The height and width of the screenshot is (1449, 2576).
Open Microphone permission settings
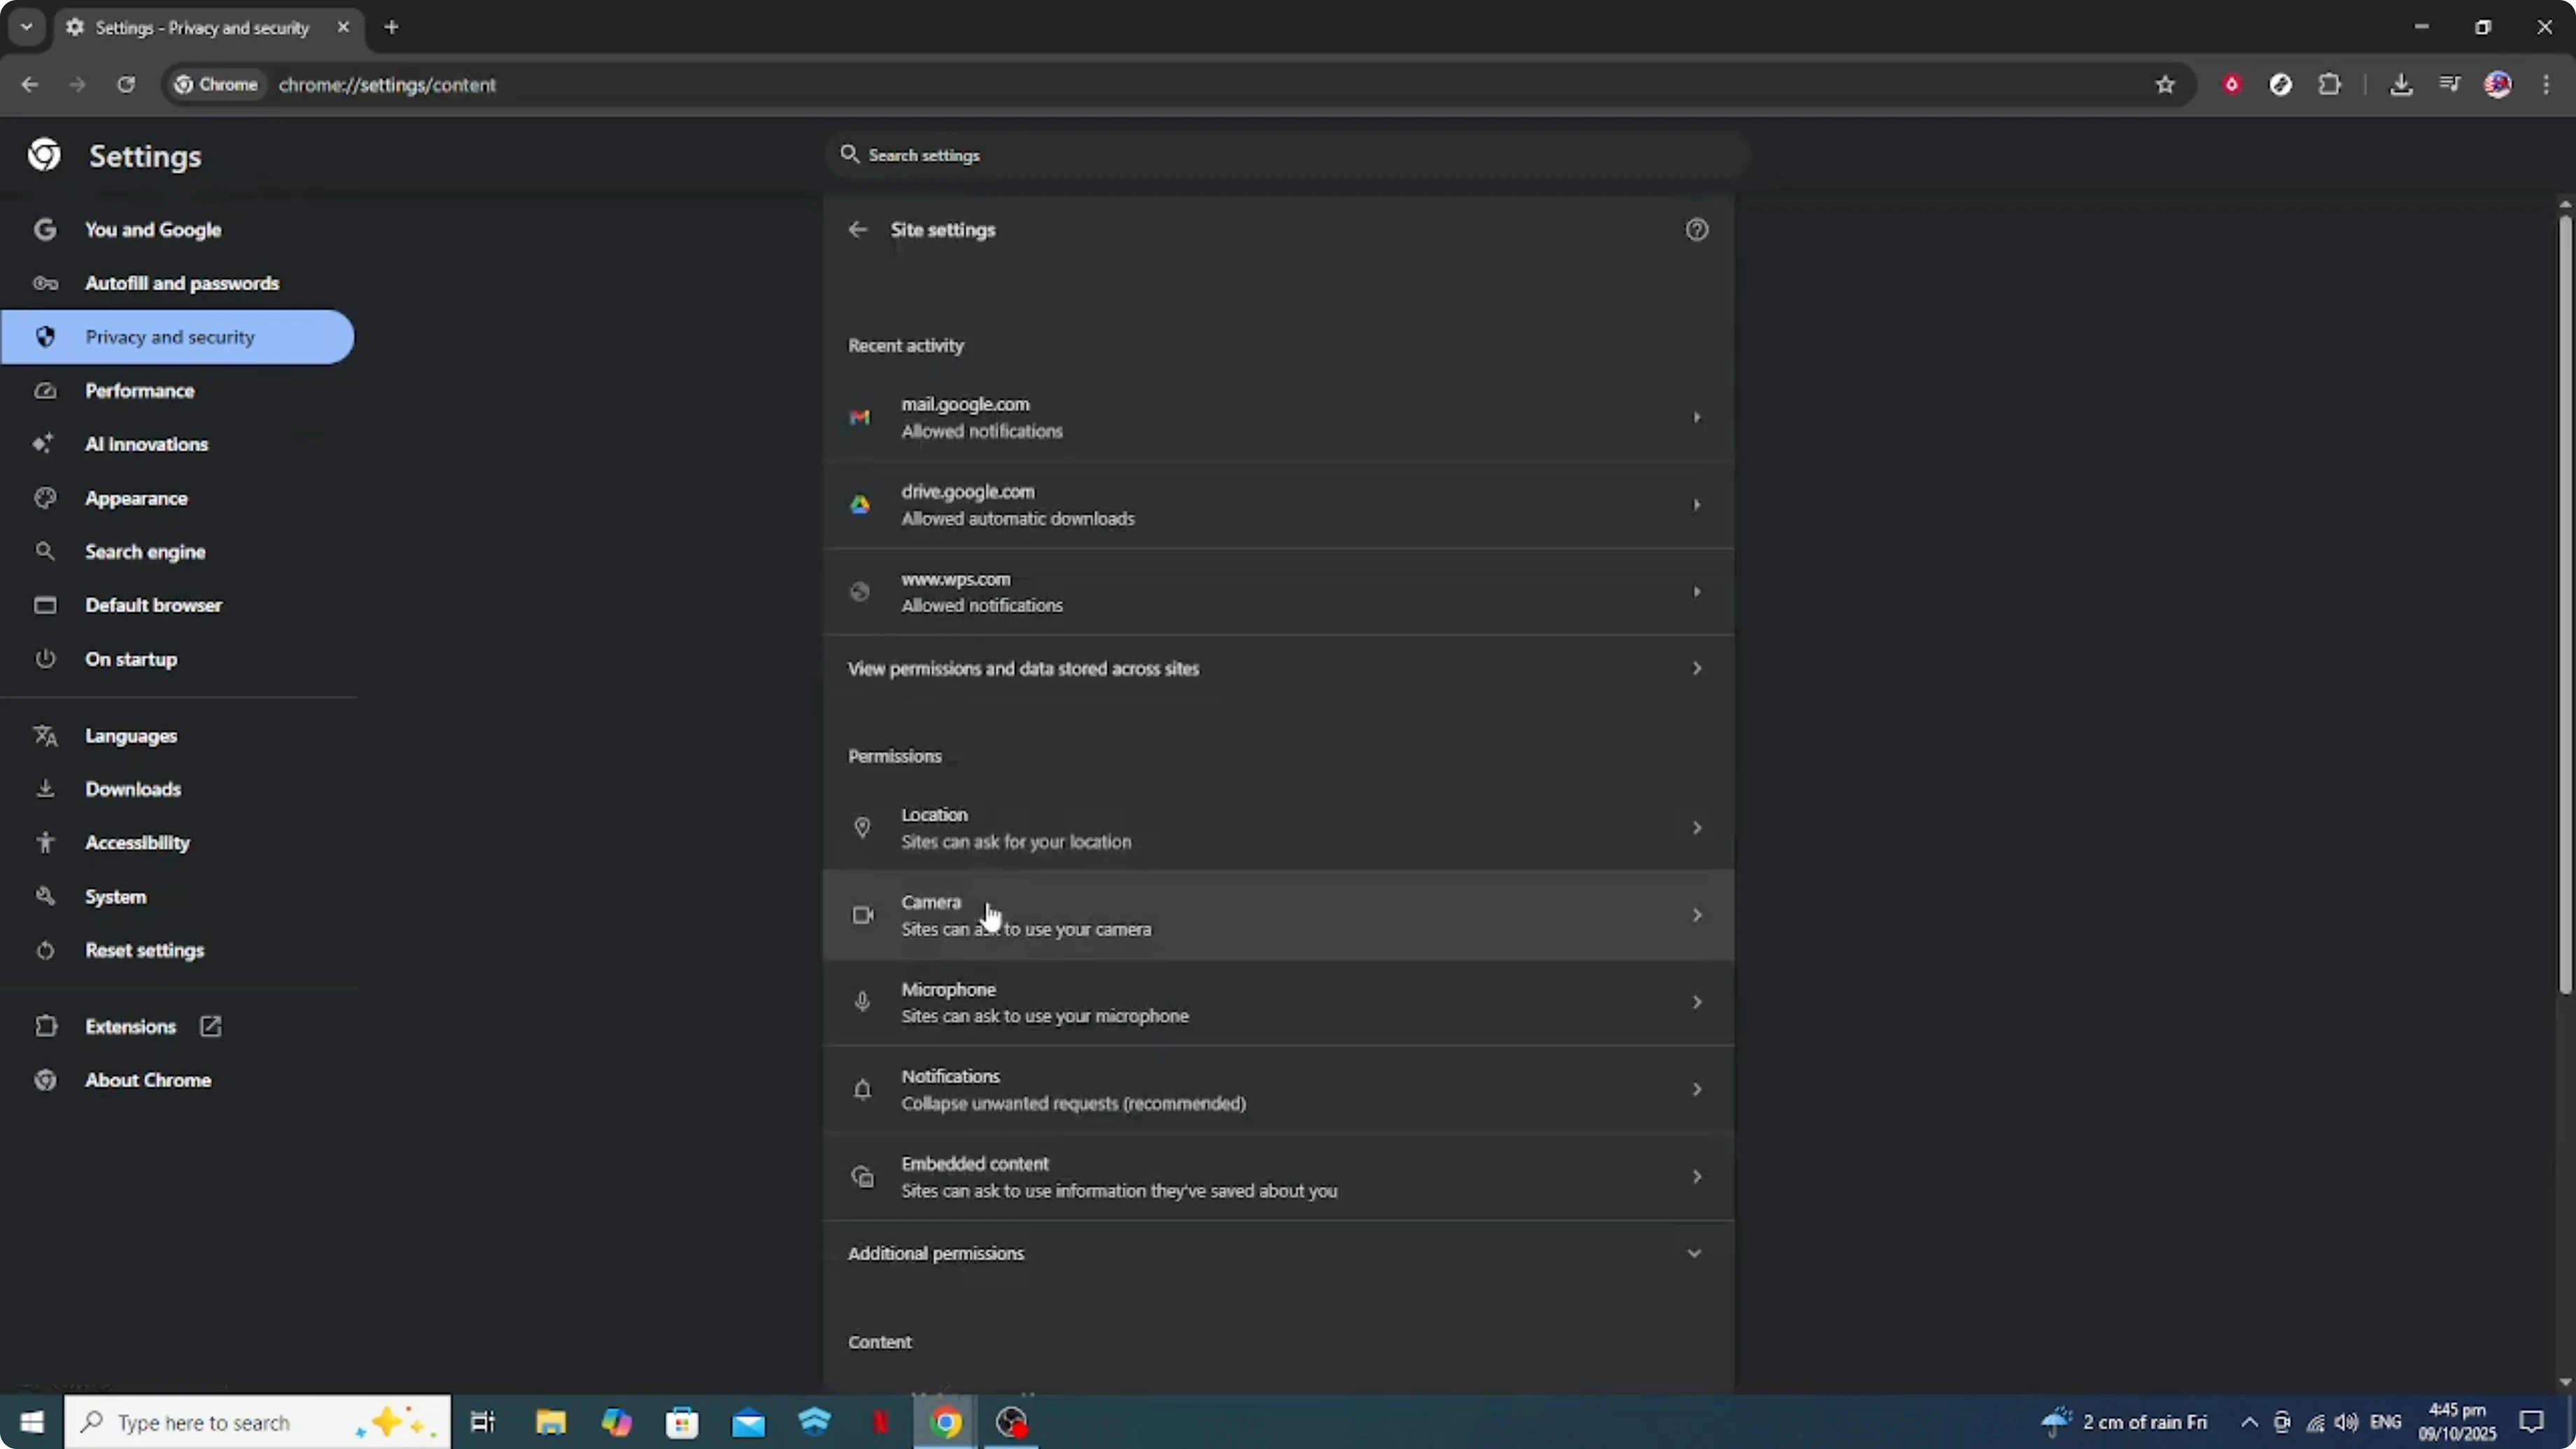(x=1278, y=1002)
